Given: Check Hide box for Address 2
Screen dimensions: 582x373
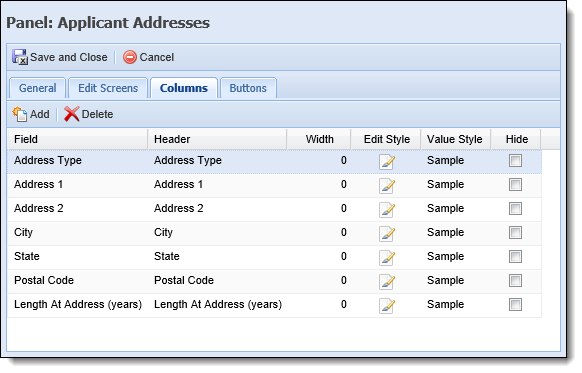Looking at the screenshot, I should tap(515, 209).
